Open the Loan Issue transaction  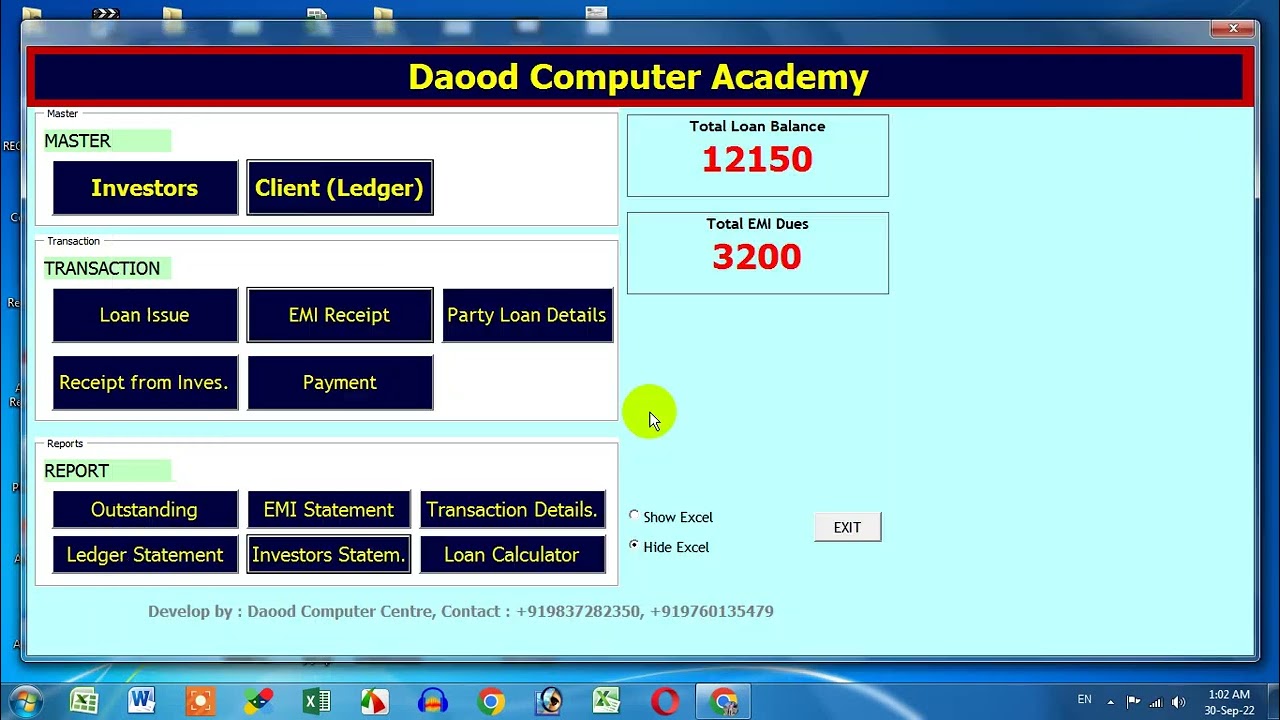pos(145,315)
